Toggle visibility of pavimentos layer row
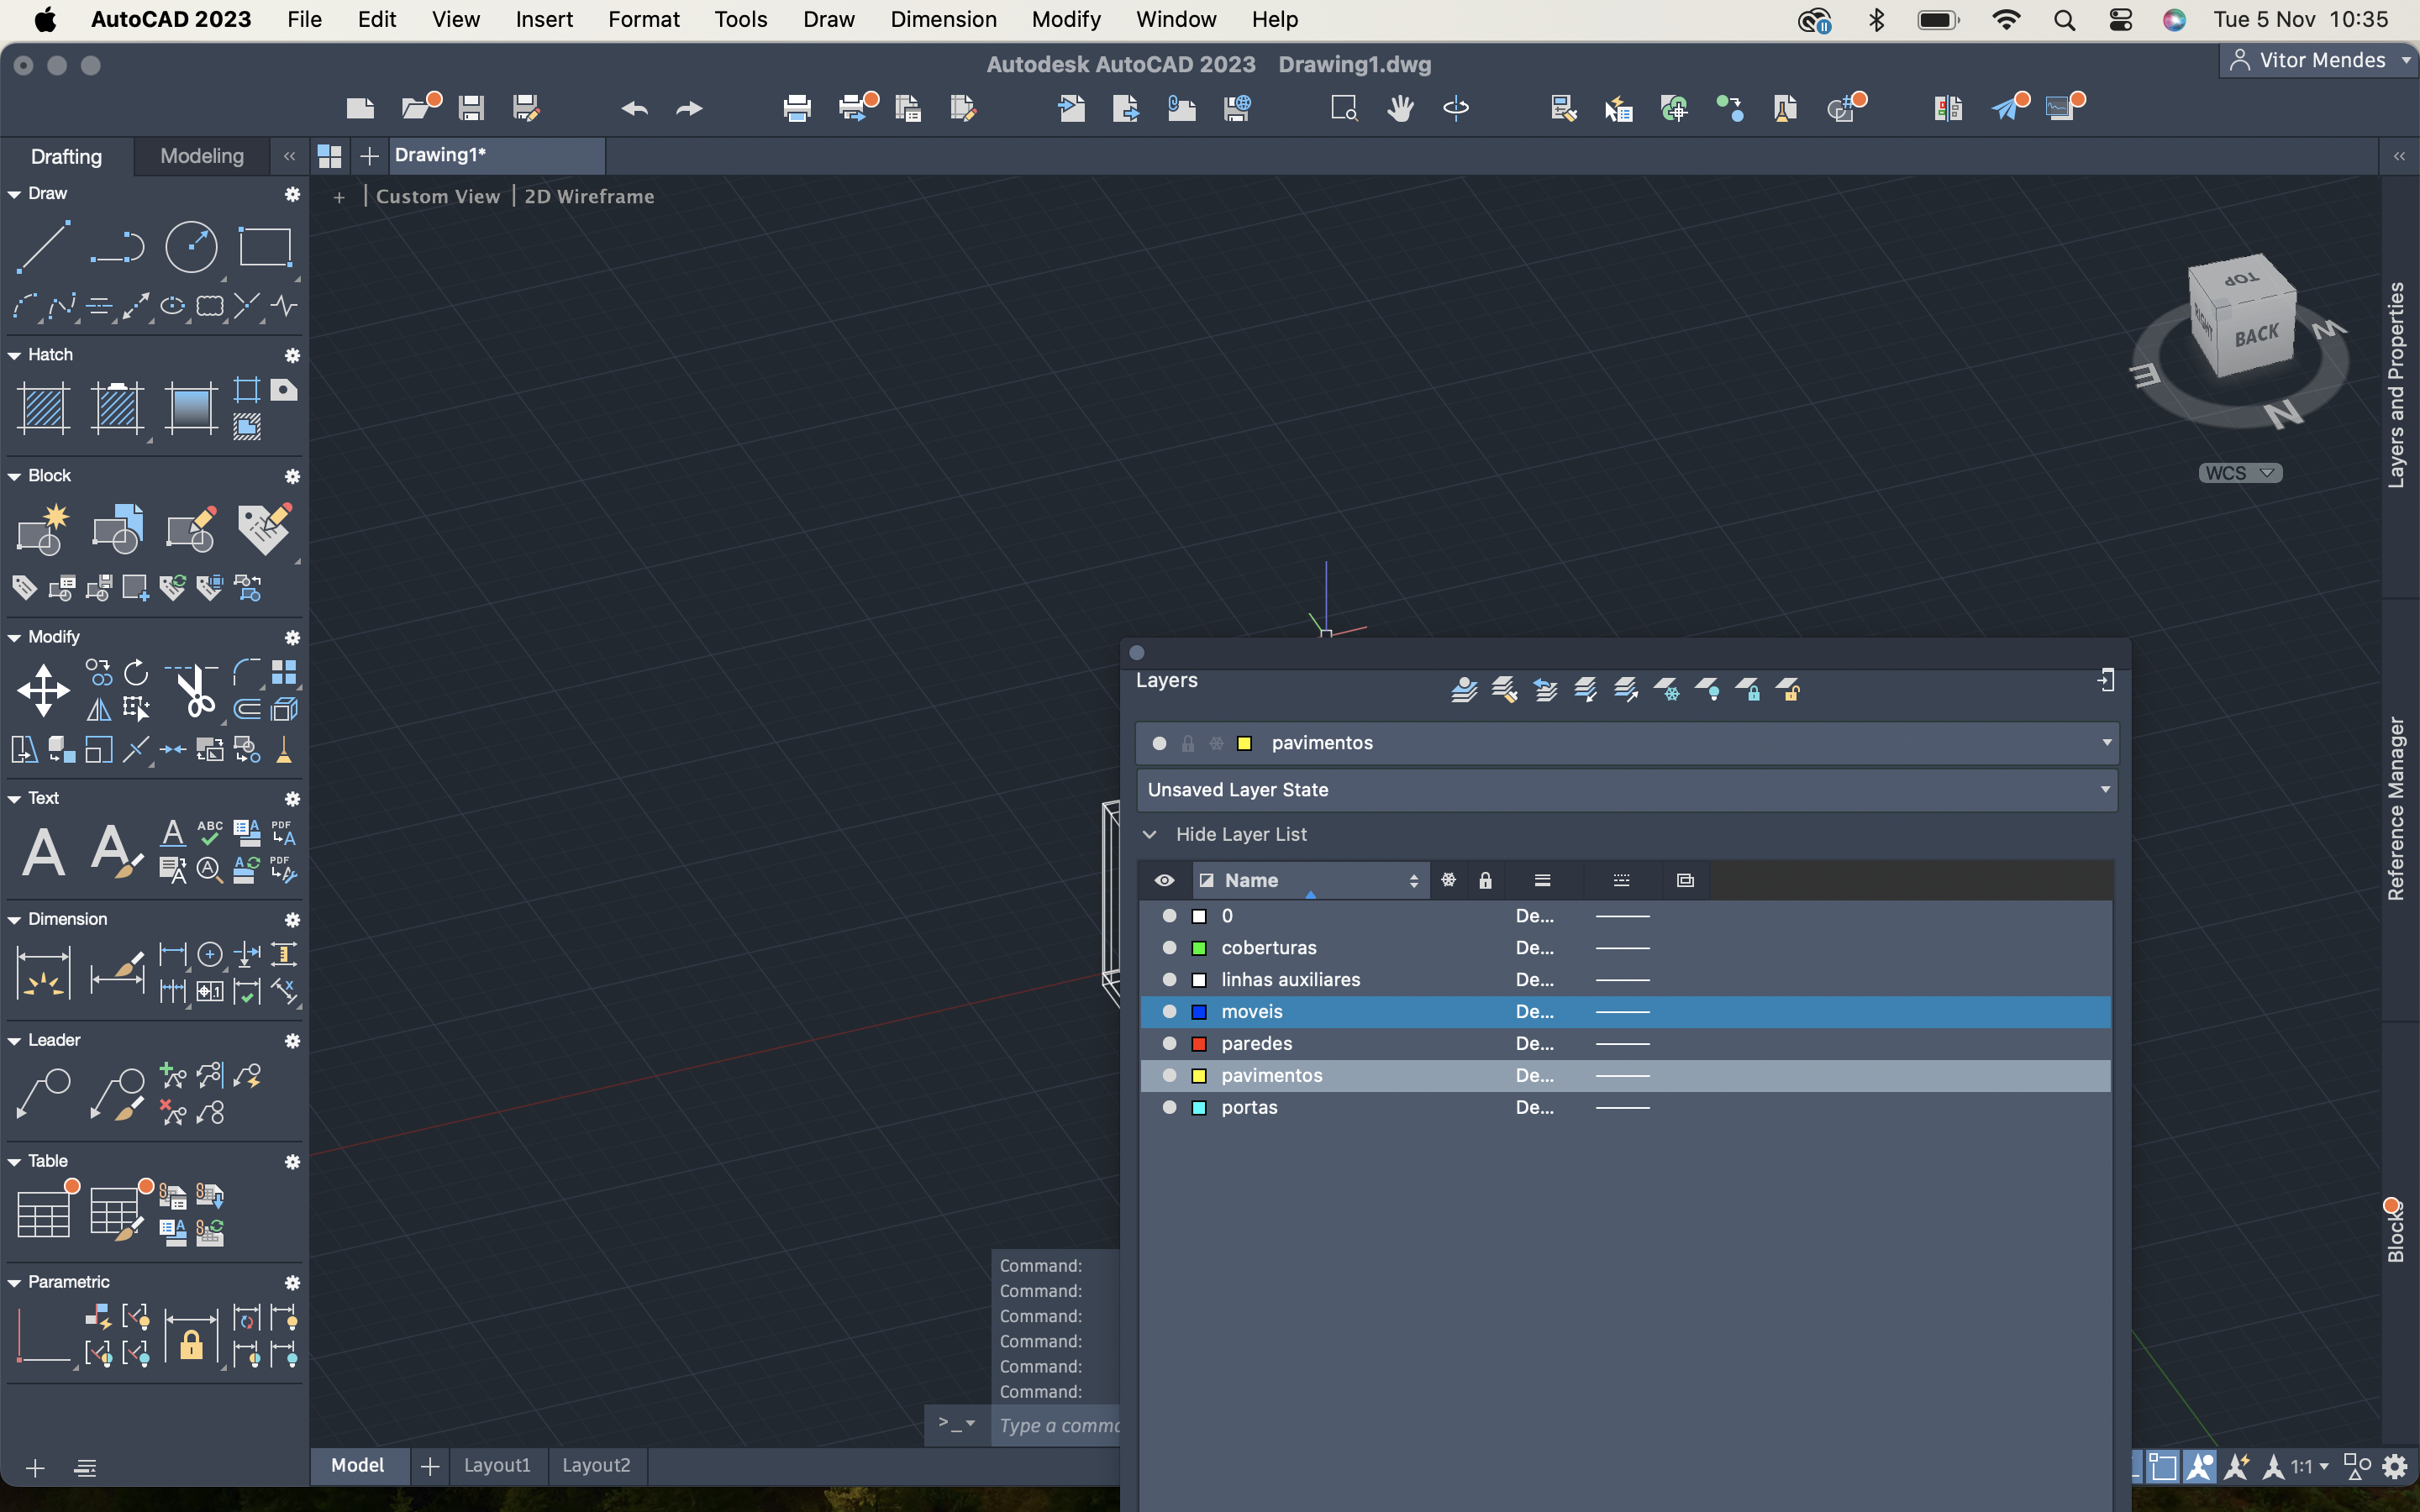The width and height of the screenshot is (2420, 1512). coord(1169,1076)
